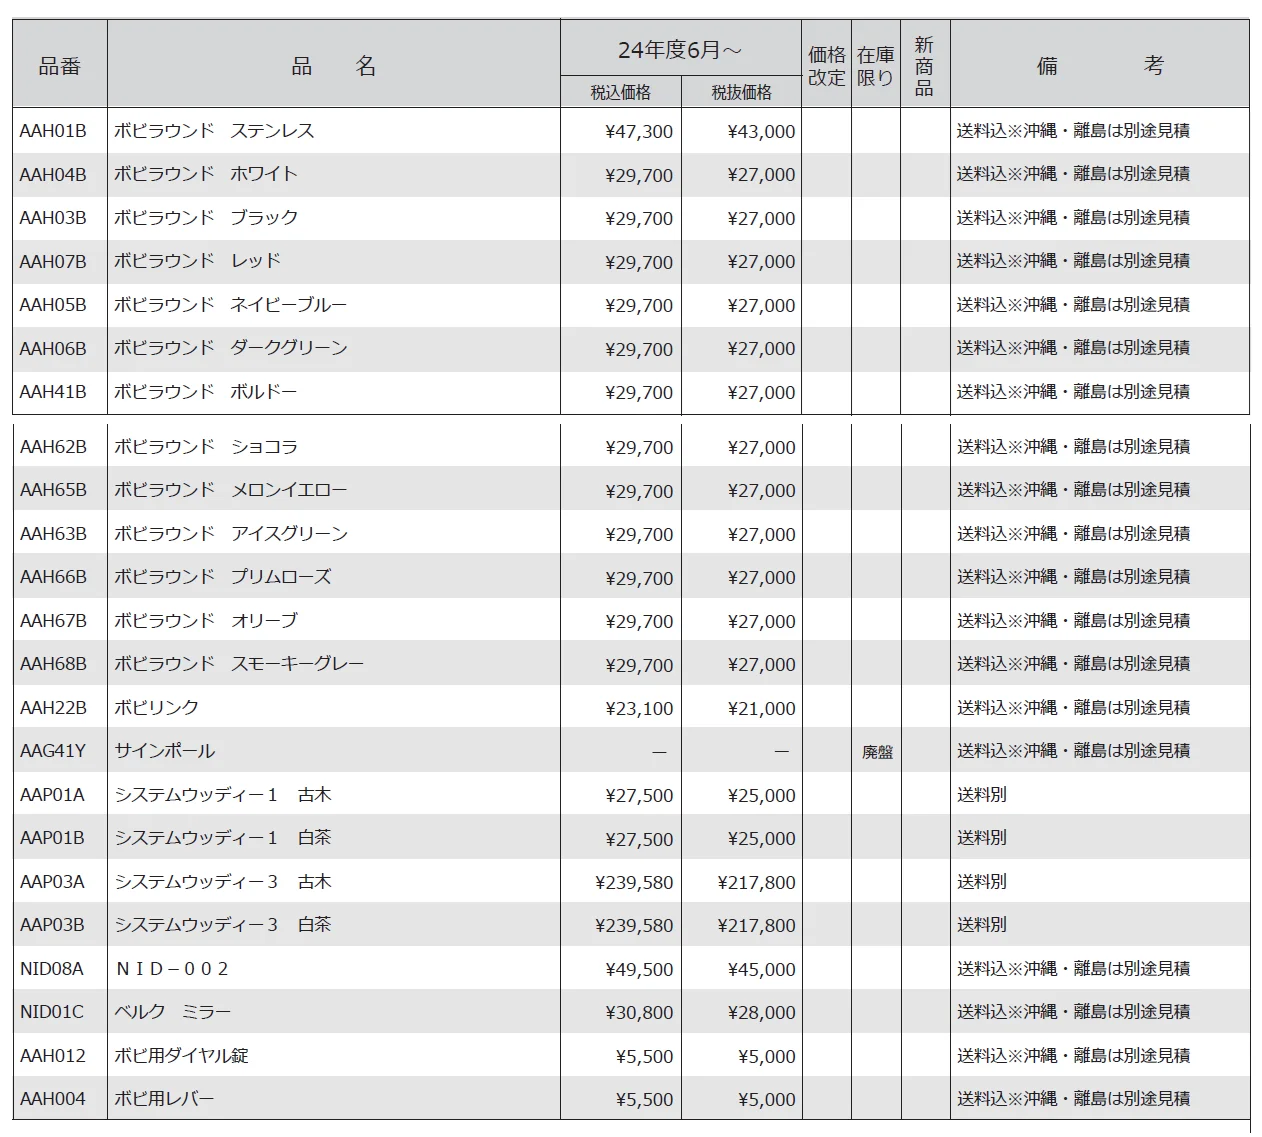Select ＮＩＤ－００２ product name
This screenshot has height=1137, width=1262.
[x=172, y=969]
